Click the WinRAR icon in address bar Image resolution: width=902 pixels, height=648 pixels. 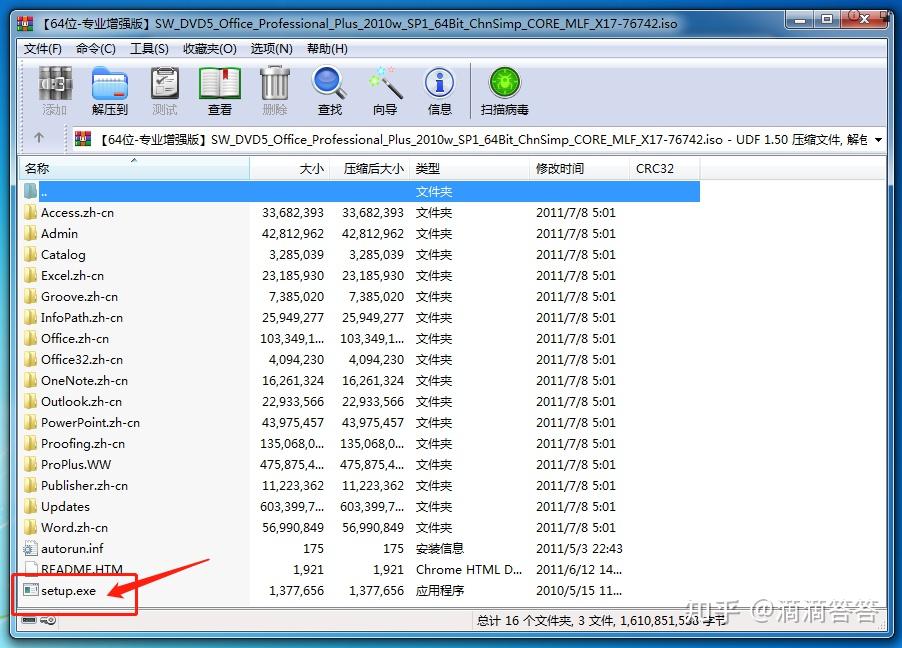tap(83, 139)
